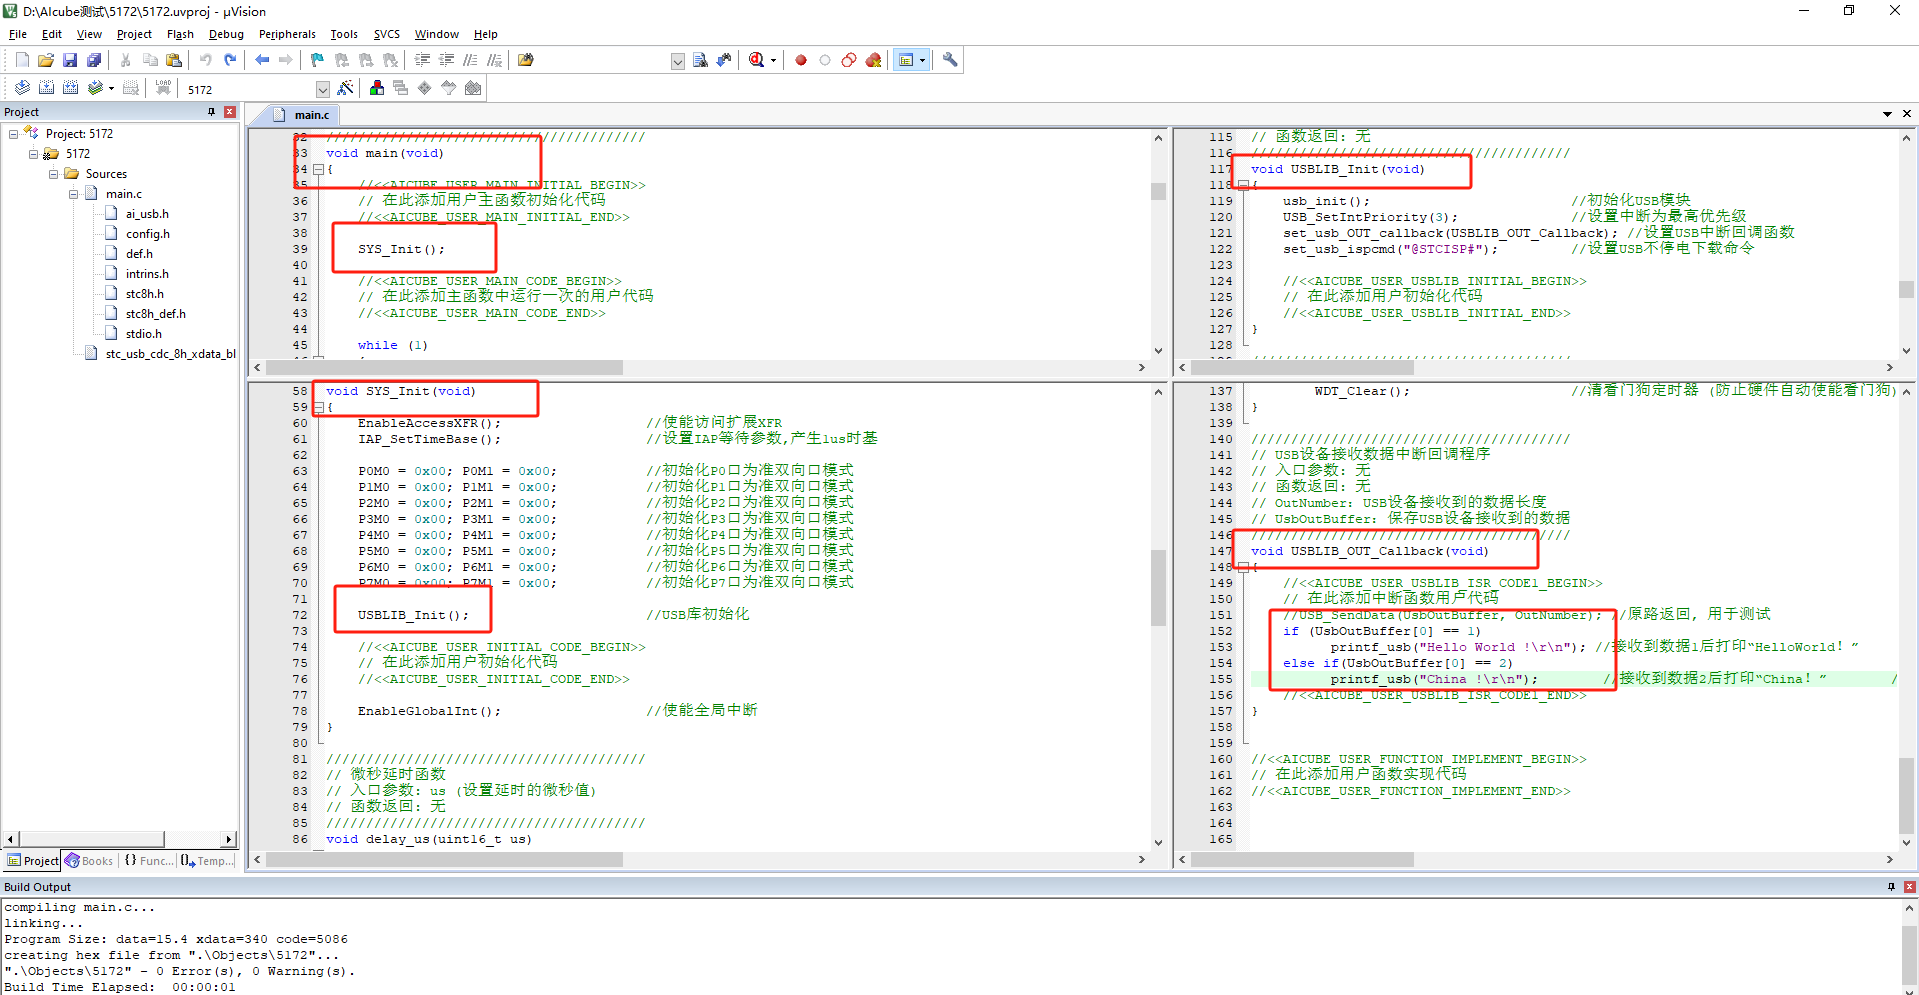The width and height of the screenshot is (1919, 995).
Task: Open the Peripherals menu
Action: coord(286,34)
